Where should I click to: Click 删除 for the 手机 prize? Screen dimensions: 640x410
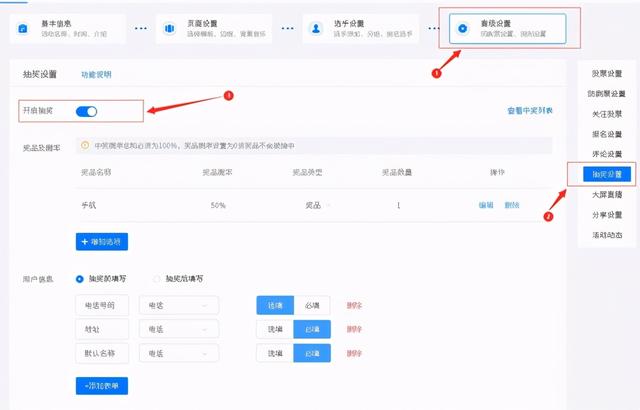click(x=512, y=205)
